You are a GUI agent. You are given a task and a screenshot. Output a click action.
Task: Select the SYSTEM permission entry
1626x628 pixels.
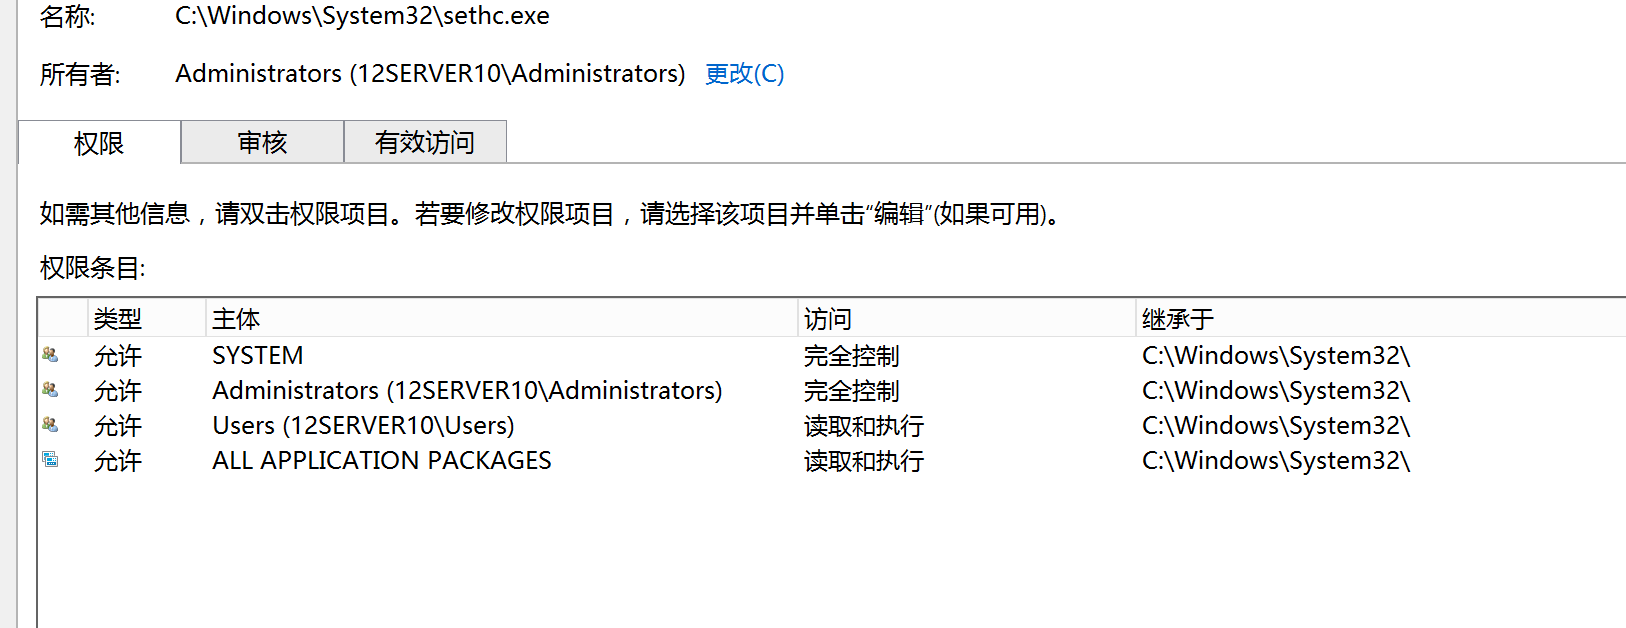258,356
